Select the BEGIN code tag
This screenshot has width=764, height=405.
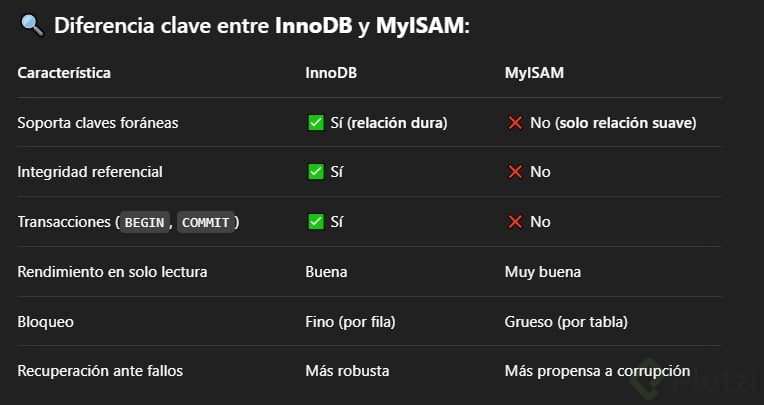click(145, 222)
